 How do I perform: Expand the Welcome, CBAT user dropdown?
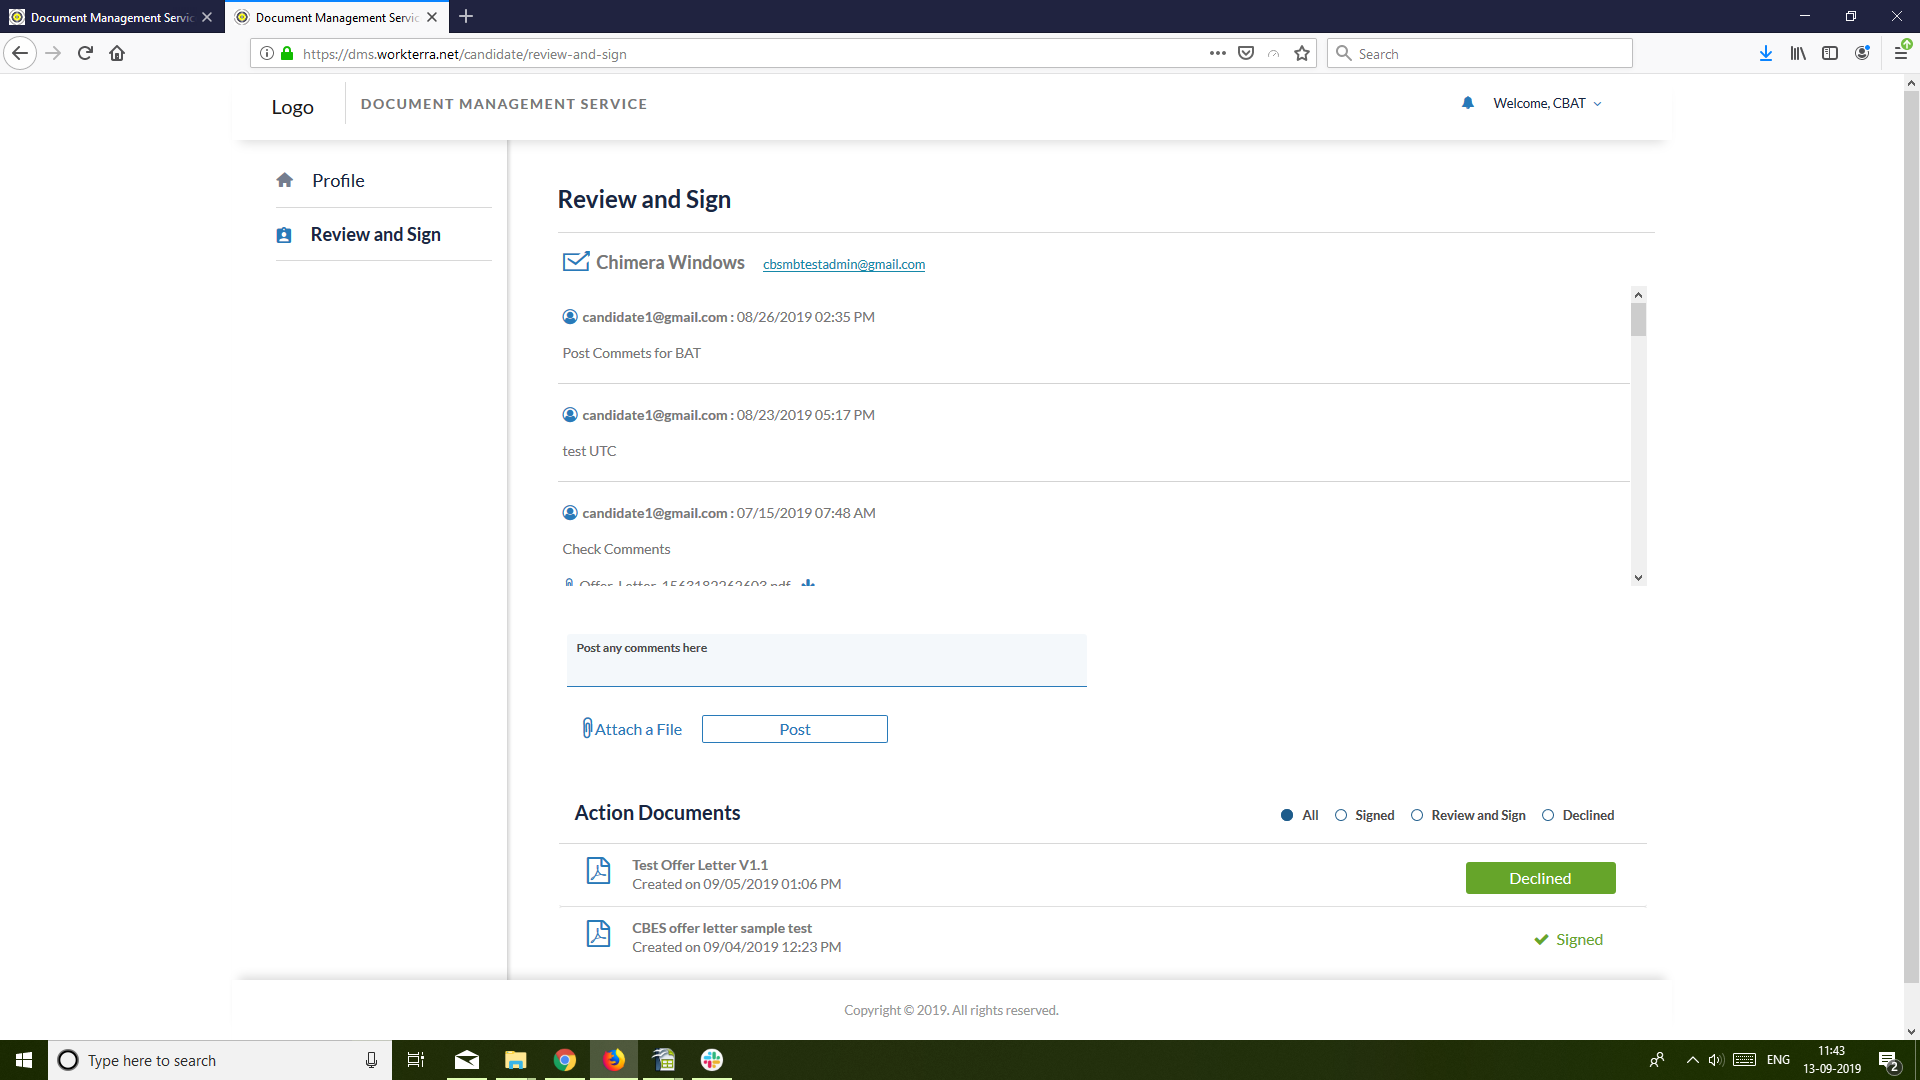click(x=1547, y=103)
